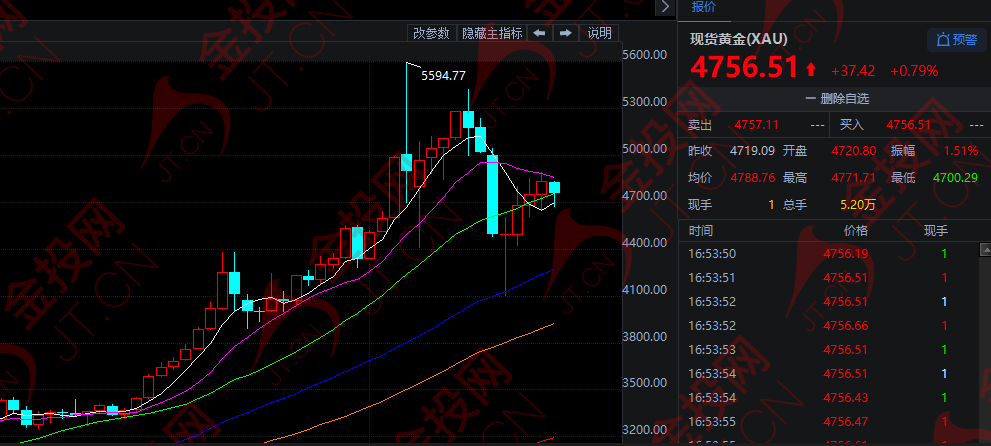This screenshot has width=991, height=446.
Task: Click the 5300.00 price axis label
Action: click(645, 102)
